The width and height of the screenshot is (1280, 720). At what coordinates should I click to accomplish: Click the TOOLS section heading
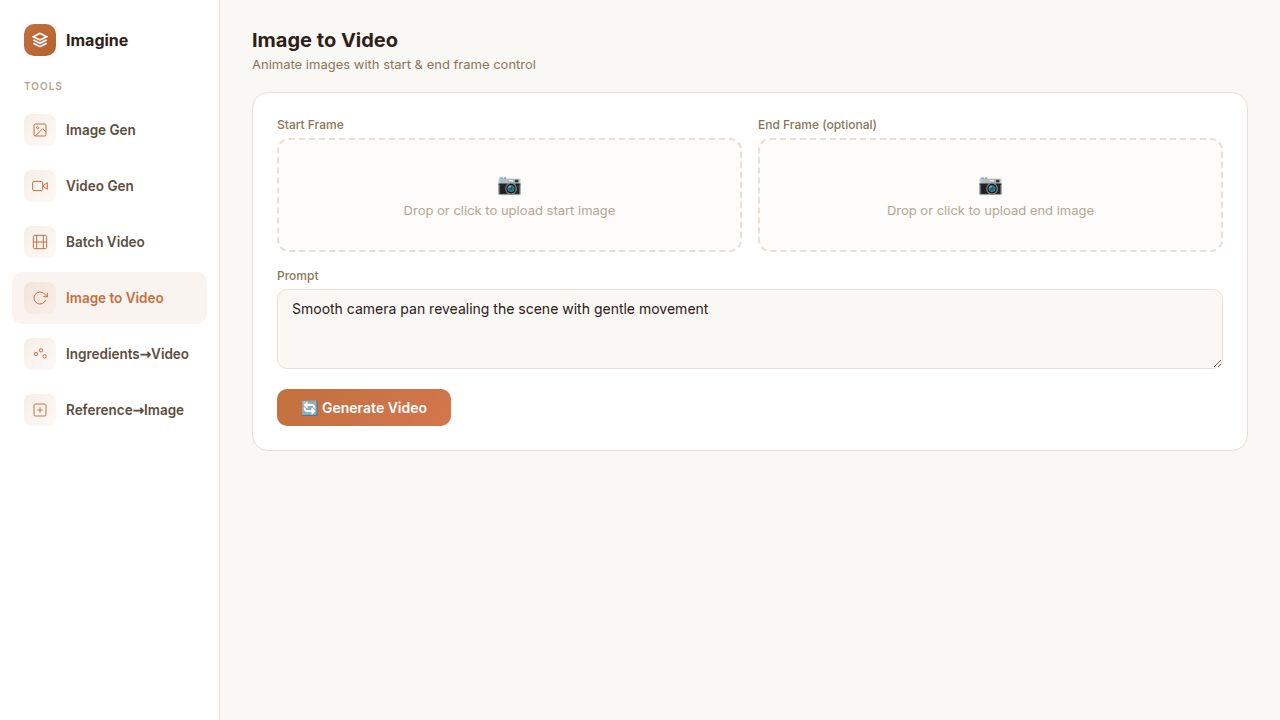coord(43,86)
